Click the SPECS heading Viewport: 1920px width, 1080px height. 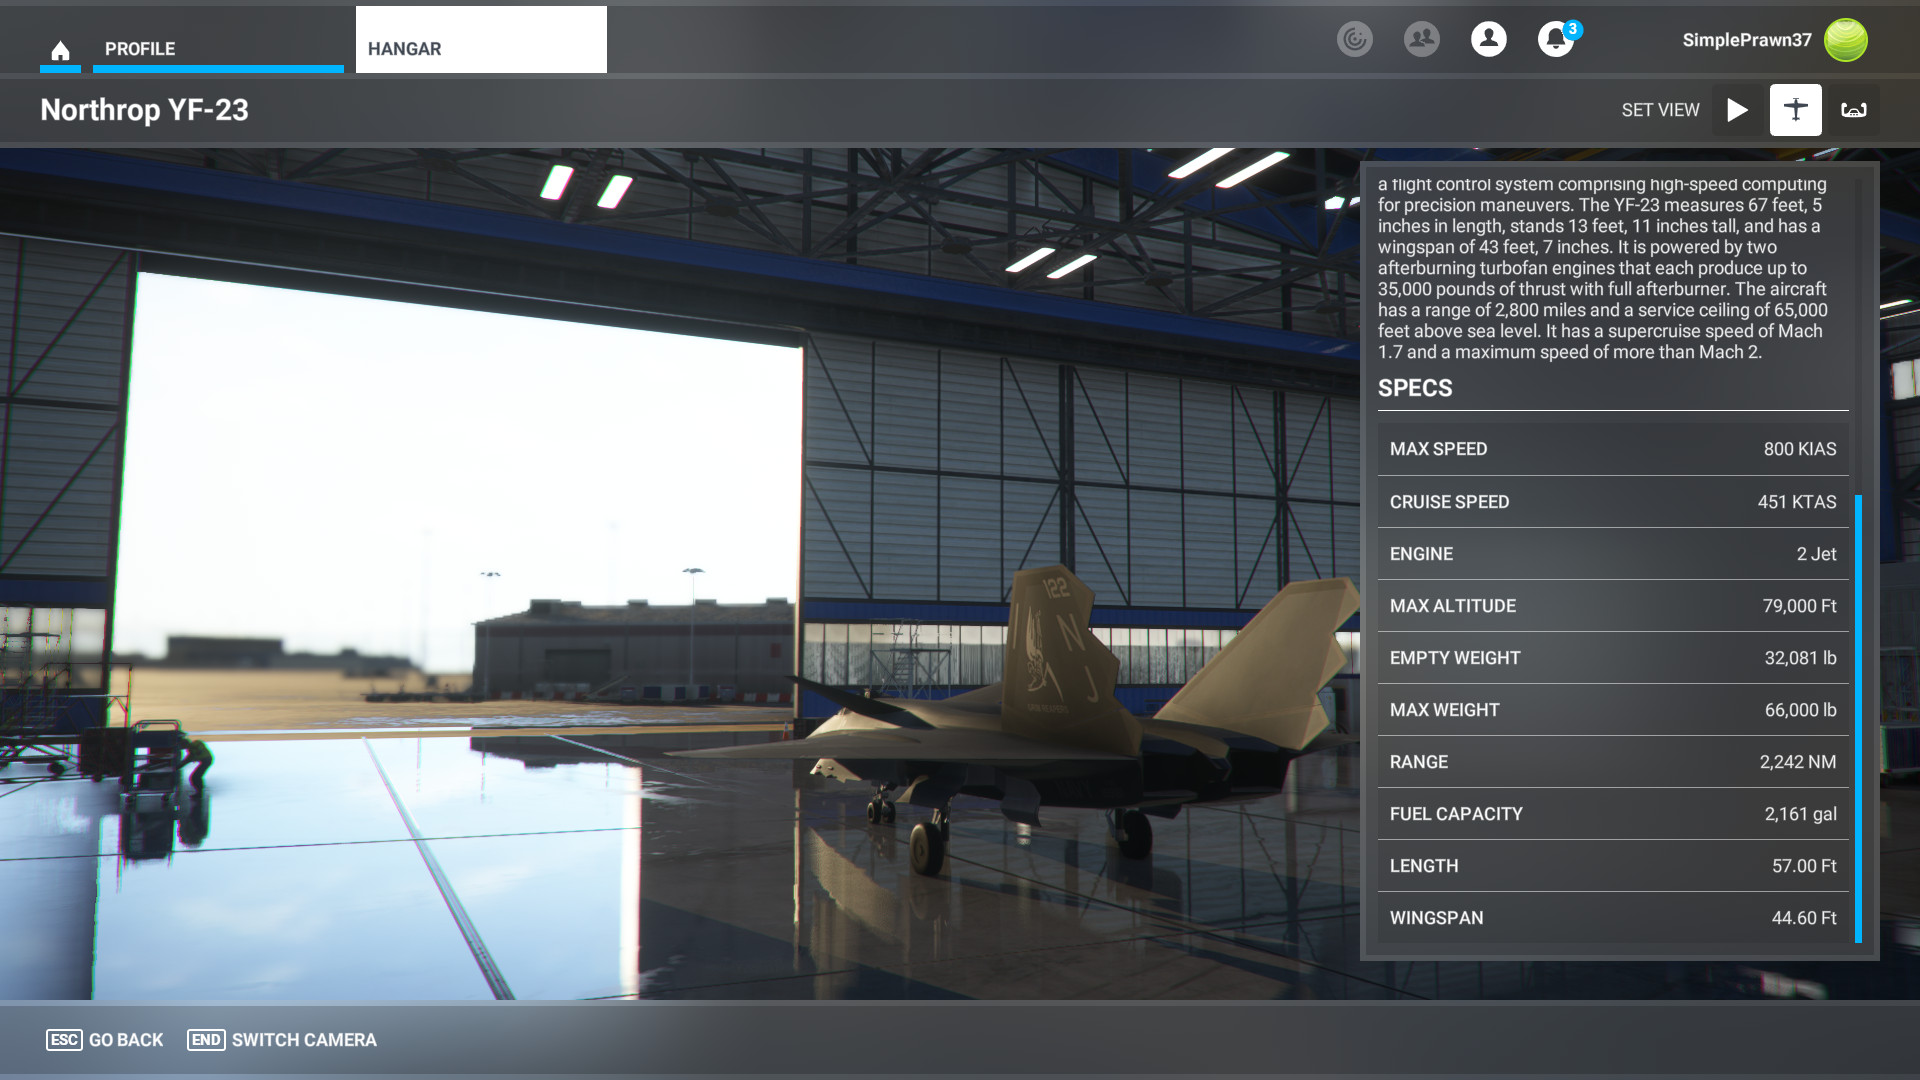[1415, 388]
